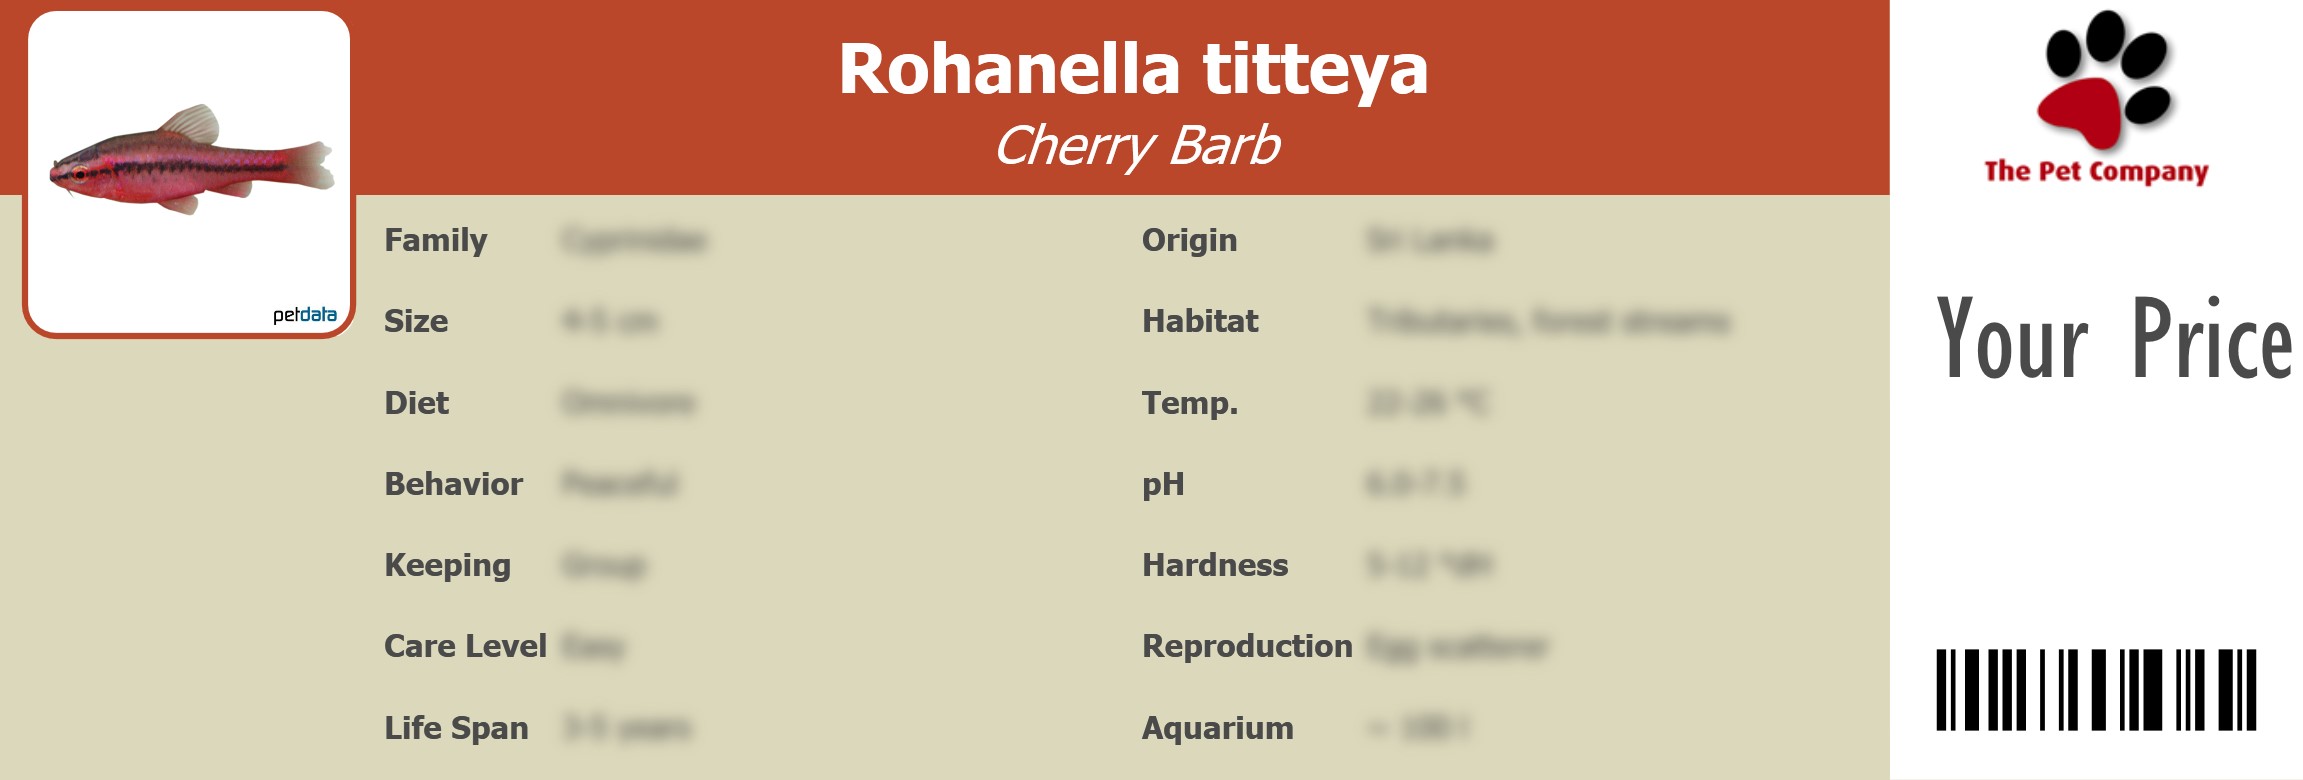Select the Habitat label

point(1200,321)
